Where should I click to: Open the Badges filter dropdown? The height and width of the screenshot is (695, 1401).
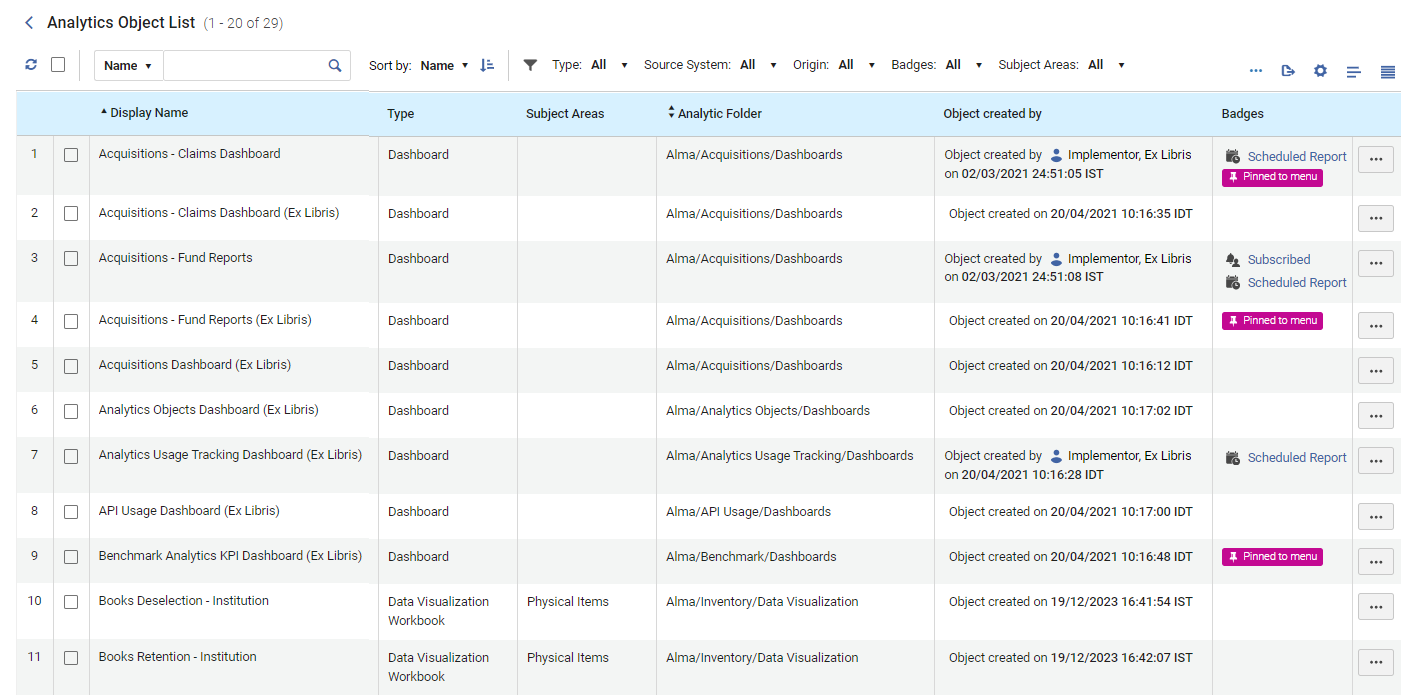963,65
